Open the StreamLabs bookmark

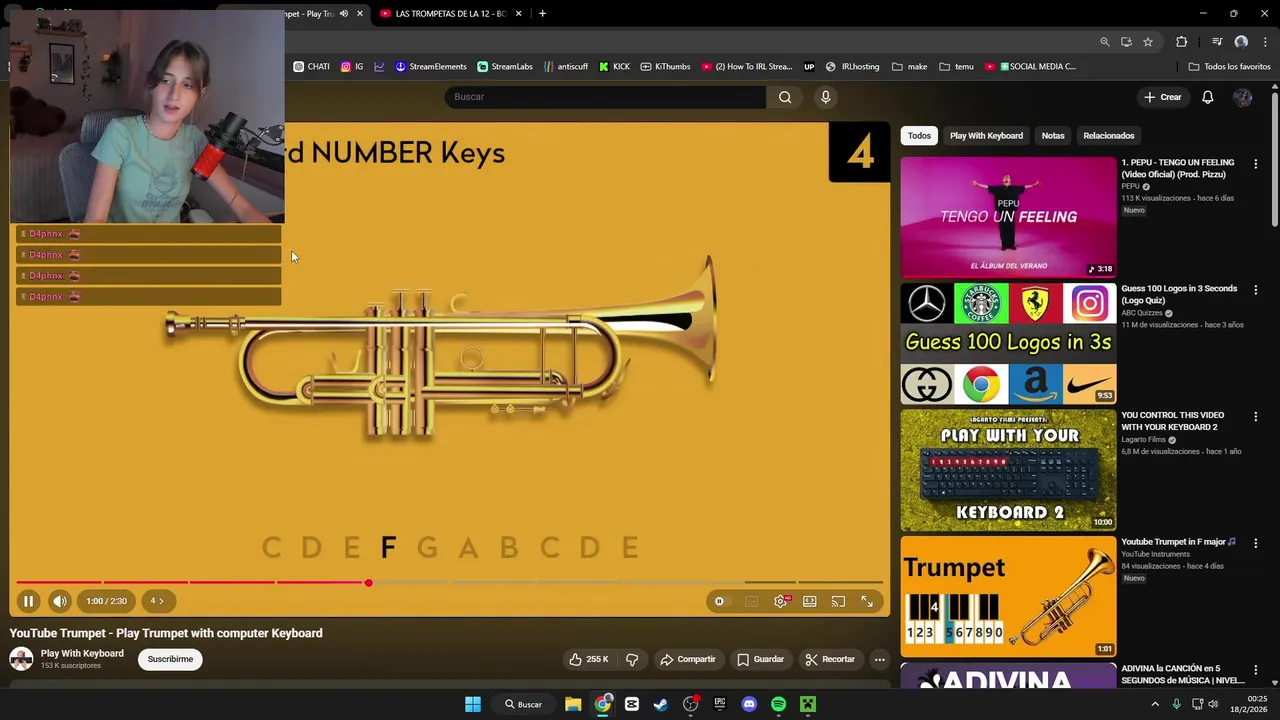point(505,67)
